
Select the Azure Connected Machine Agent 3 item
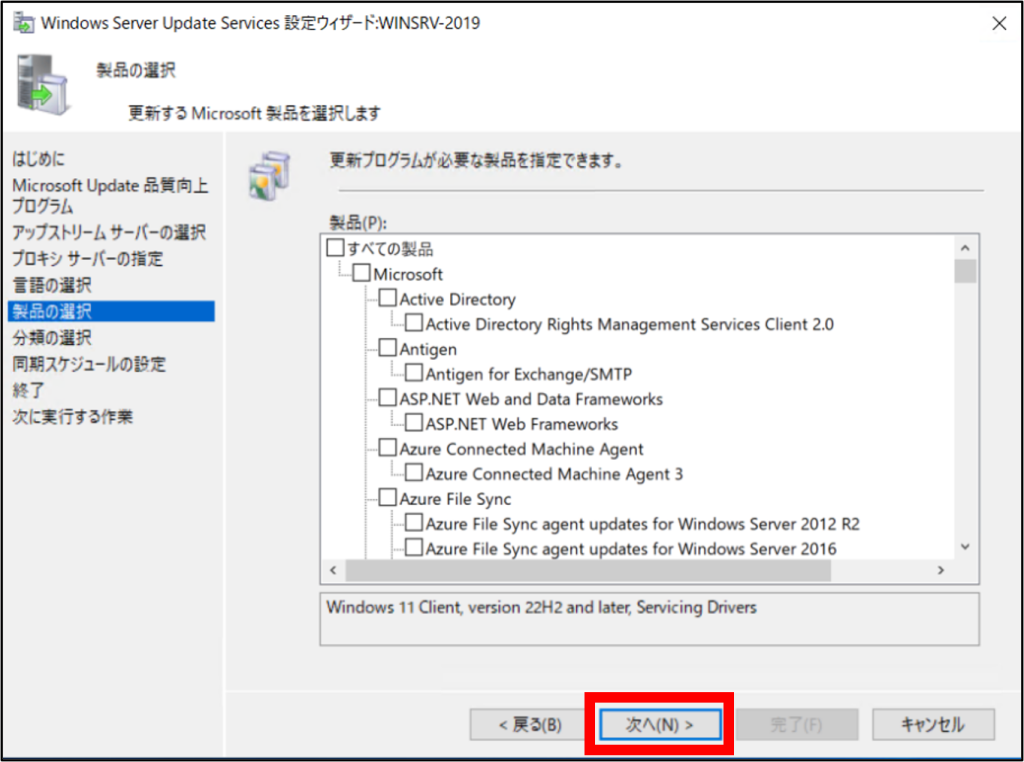[554, 474]
